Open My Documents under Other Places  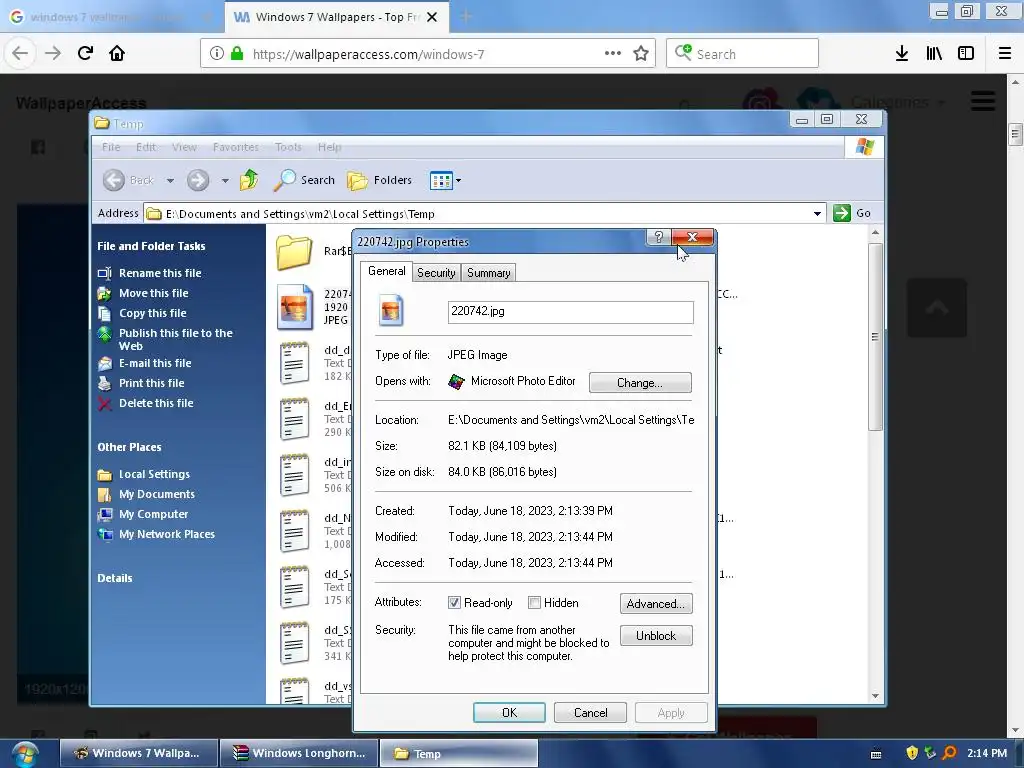[x=157, y=494]
